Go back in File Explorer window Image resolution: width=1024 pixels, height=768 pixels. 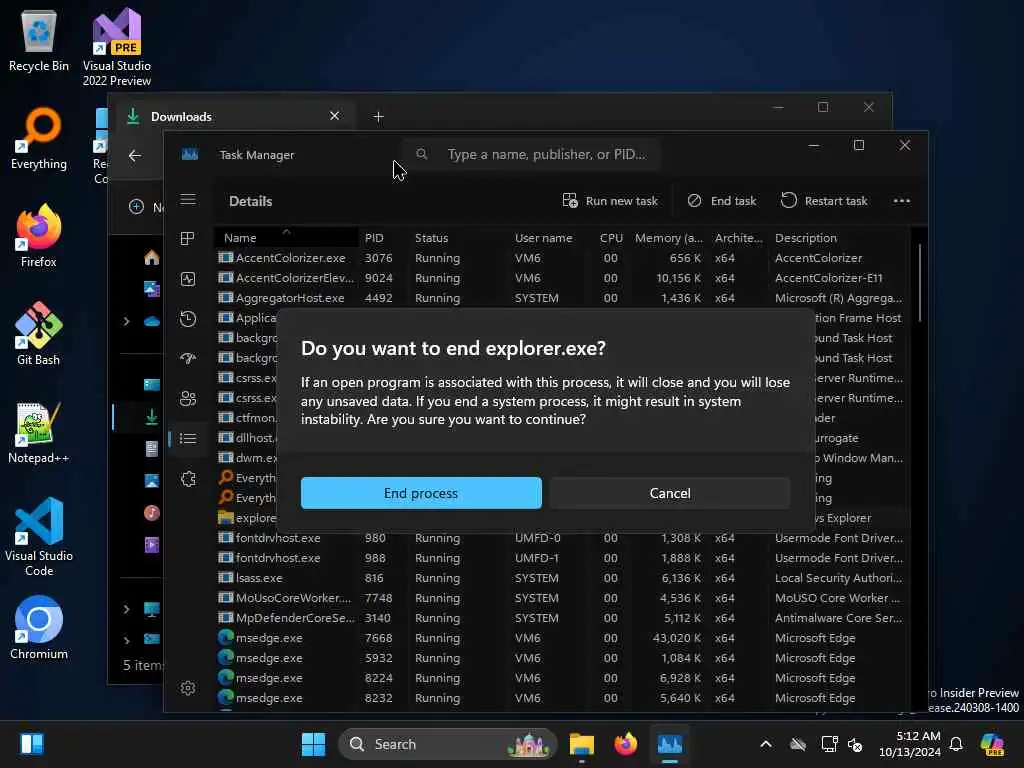click(x=135, y=155)
